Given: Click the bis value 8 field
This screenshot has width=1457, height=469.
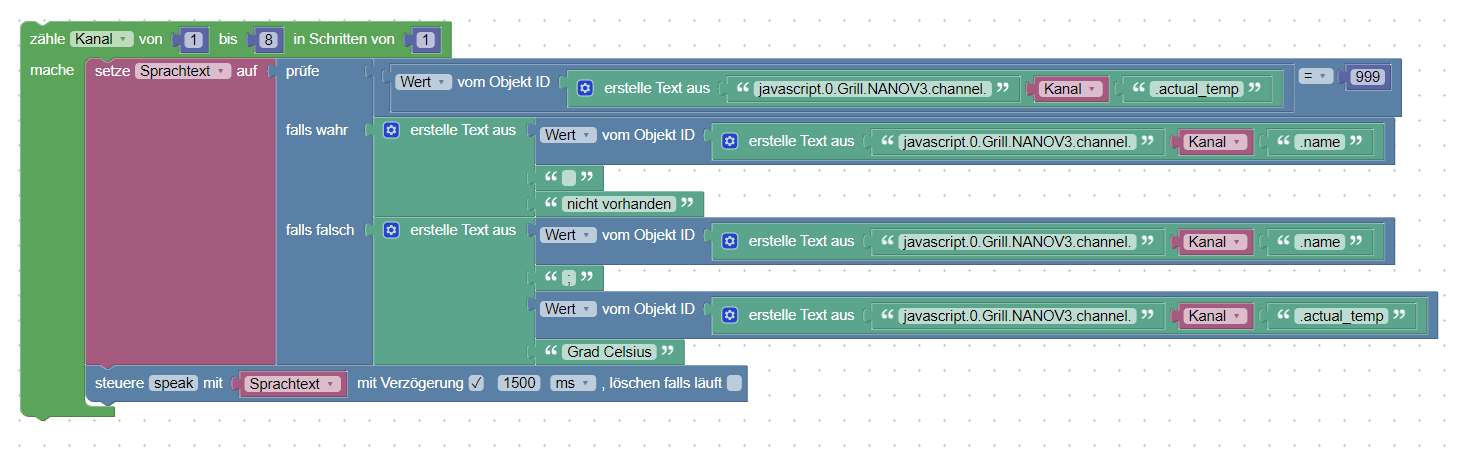Looking at the screenshot, I should click(267, 40).
